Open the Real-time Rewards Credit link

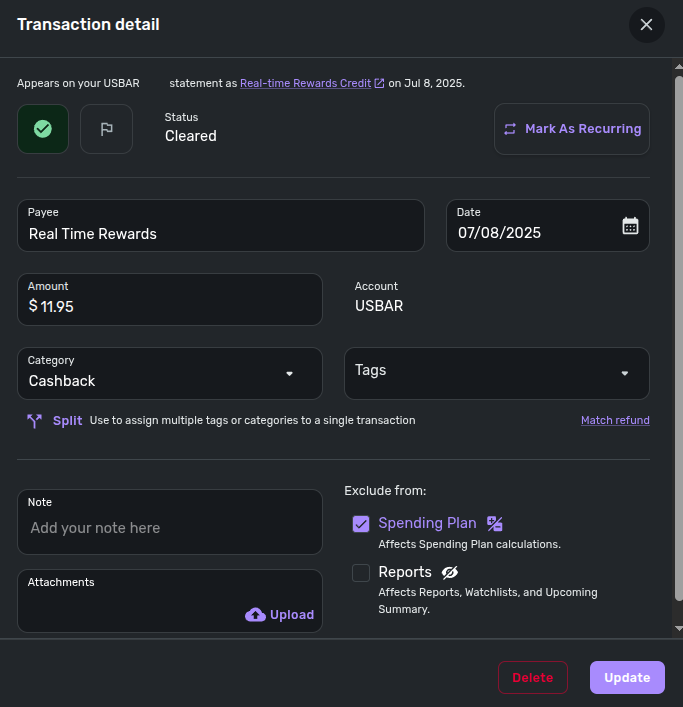click(306, 83)
